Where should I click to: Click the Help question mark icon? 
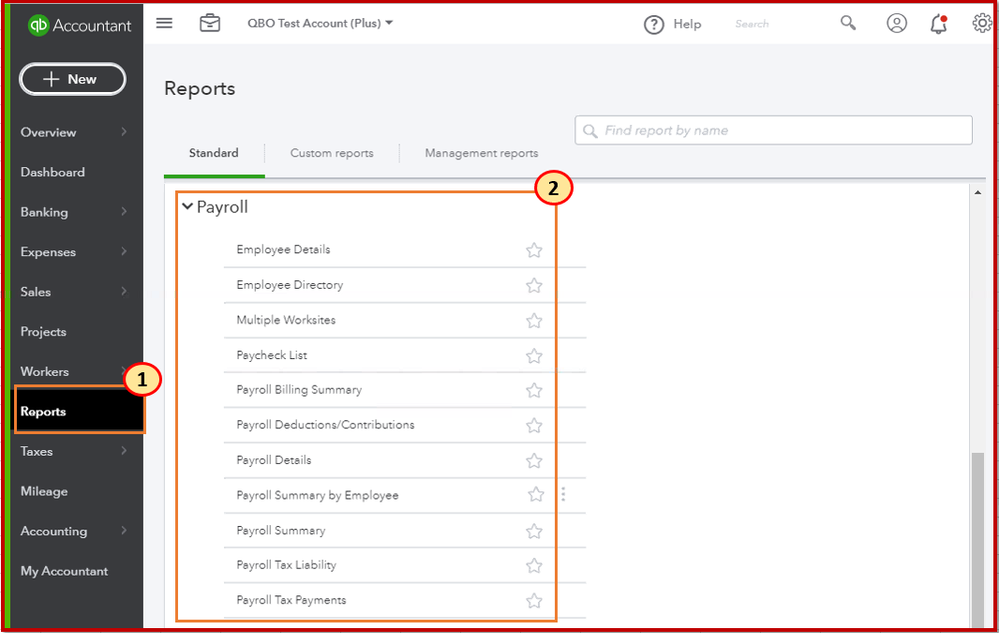click(x=654, y=24)
